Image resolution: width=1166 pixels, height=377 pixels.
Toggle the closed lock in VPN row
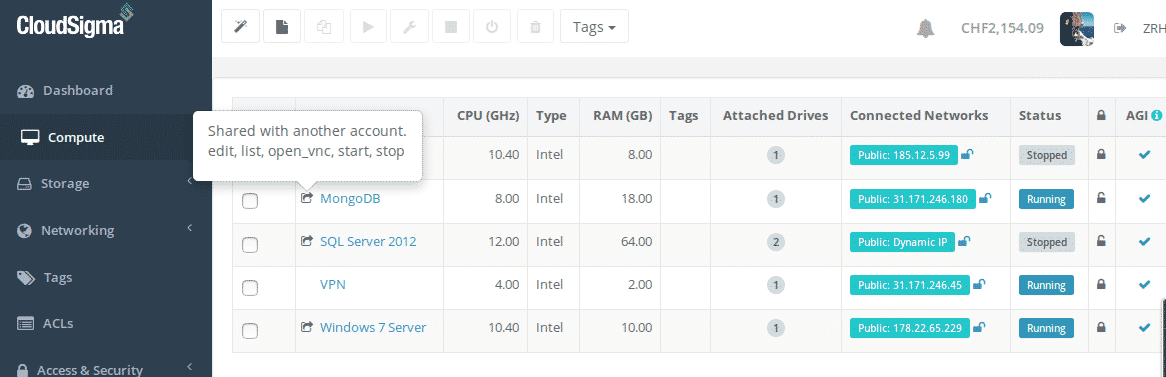point(1101,284)
